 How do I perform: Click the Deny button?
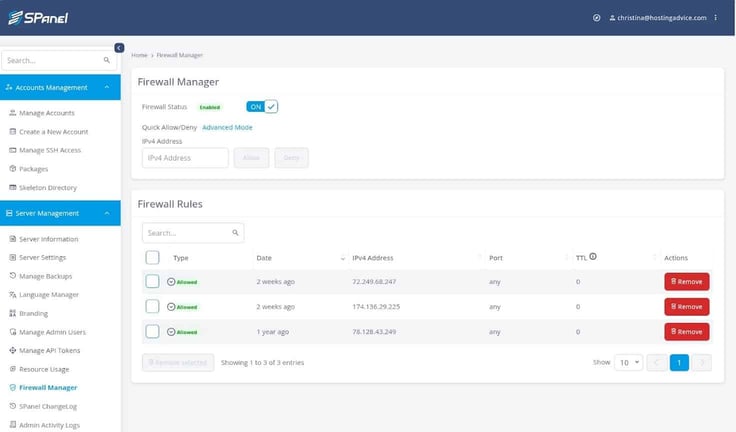(x=291, y=158)
